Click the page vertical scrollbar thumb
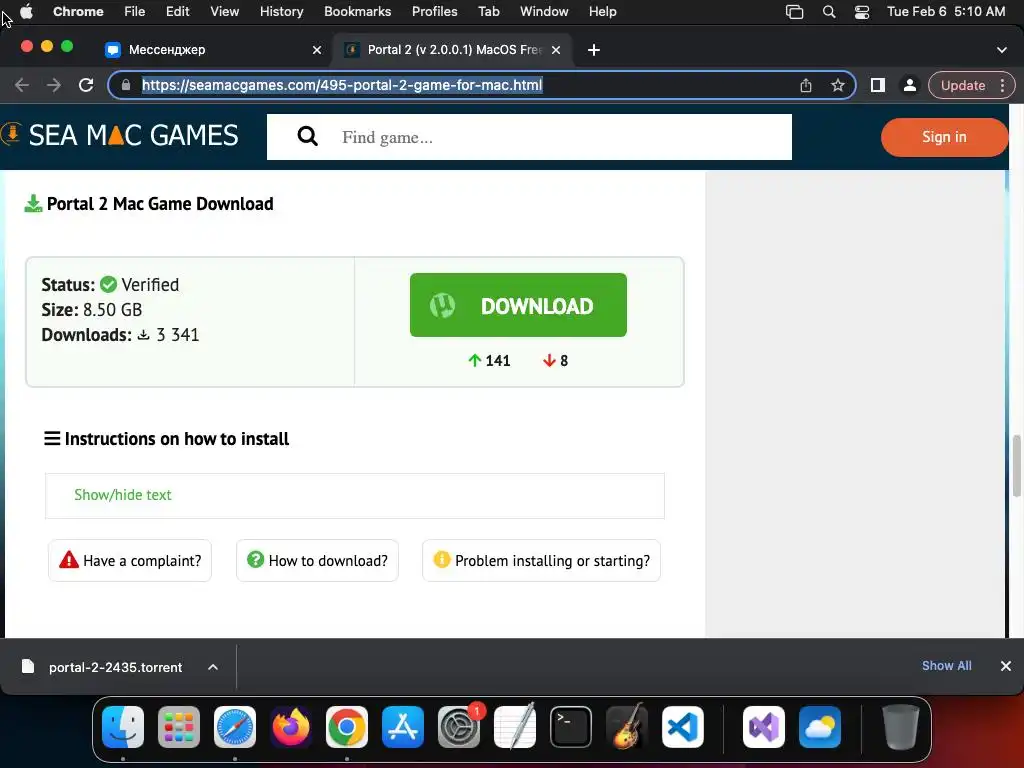This screenshot has width=1024, height=768. point(1016,466)
